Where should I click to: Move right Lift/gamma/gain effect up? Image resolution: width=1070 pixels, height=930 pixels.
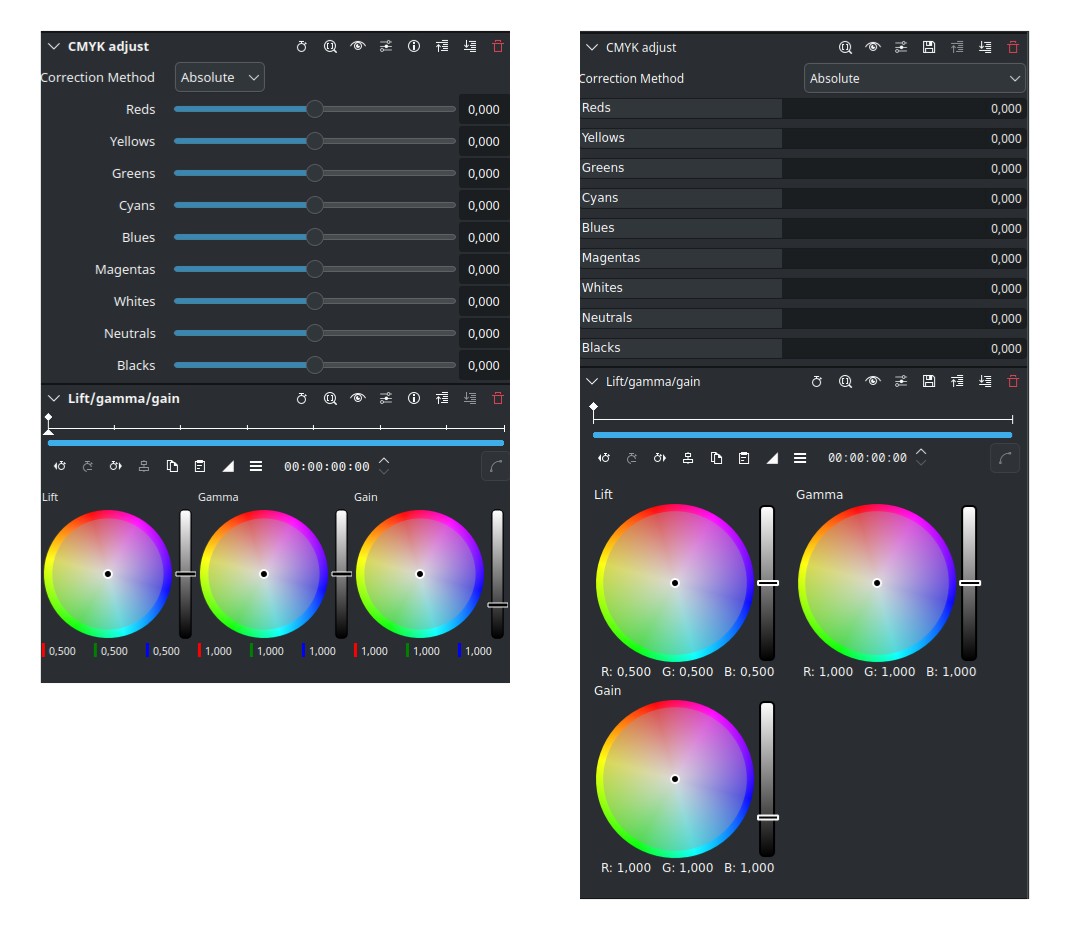point(957,381)
